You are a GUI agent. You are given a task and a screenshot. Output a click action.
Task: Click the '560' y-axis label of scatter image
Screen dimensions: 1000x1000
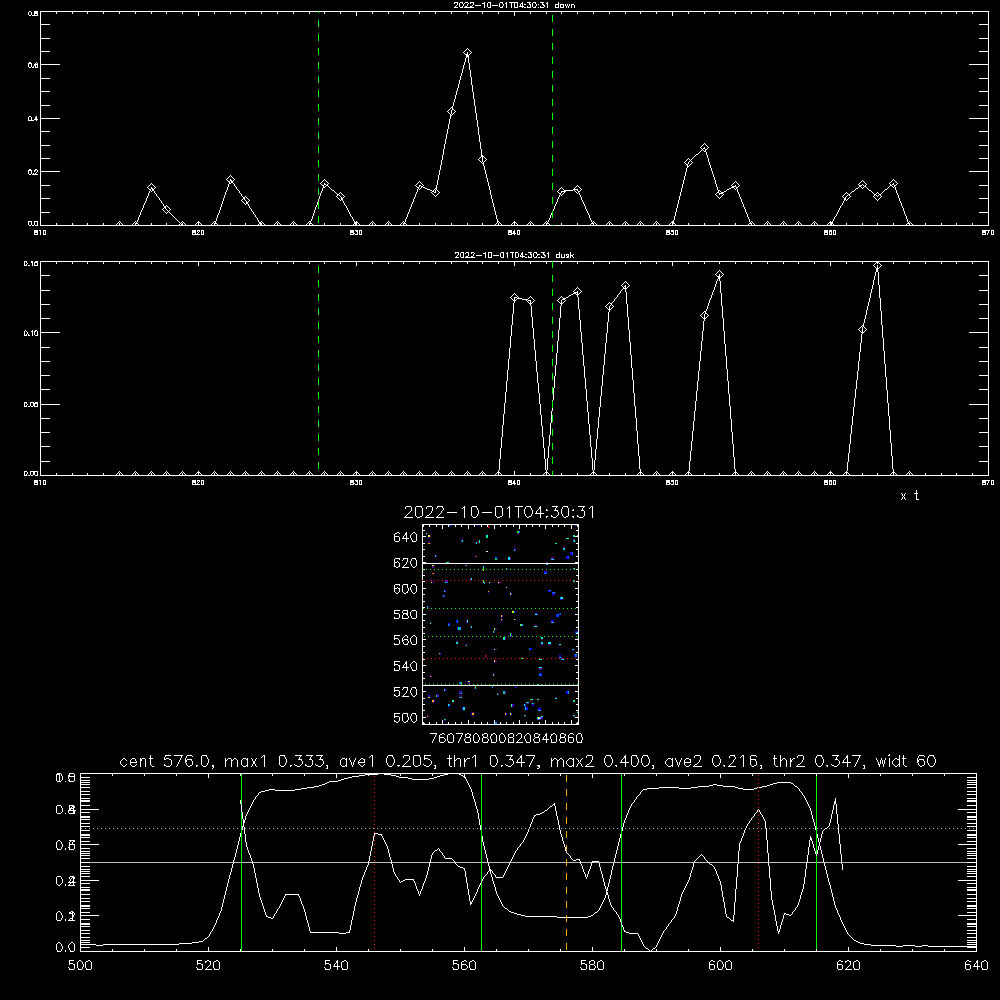tap(406, 640)
